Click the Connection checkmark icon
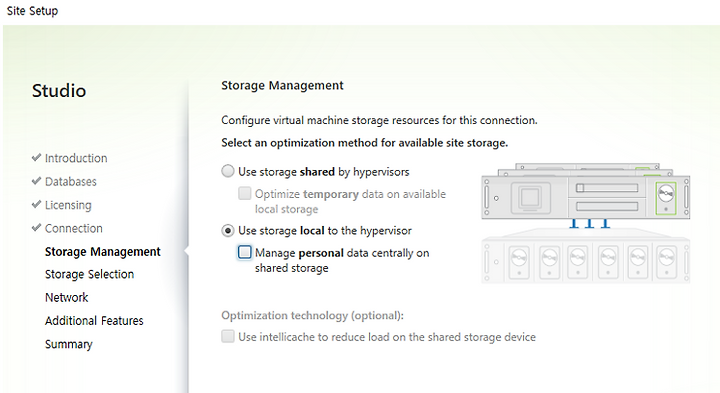The image size is (720, 393). (x=36, y=228)
